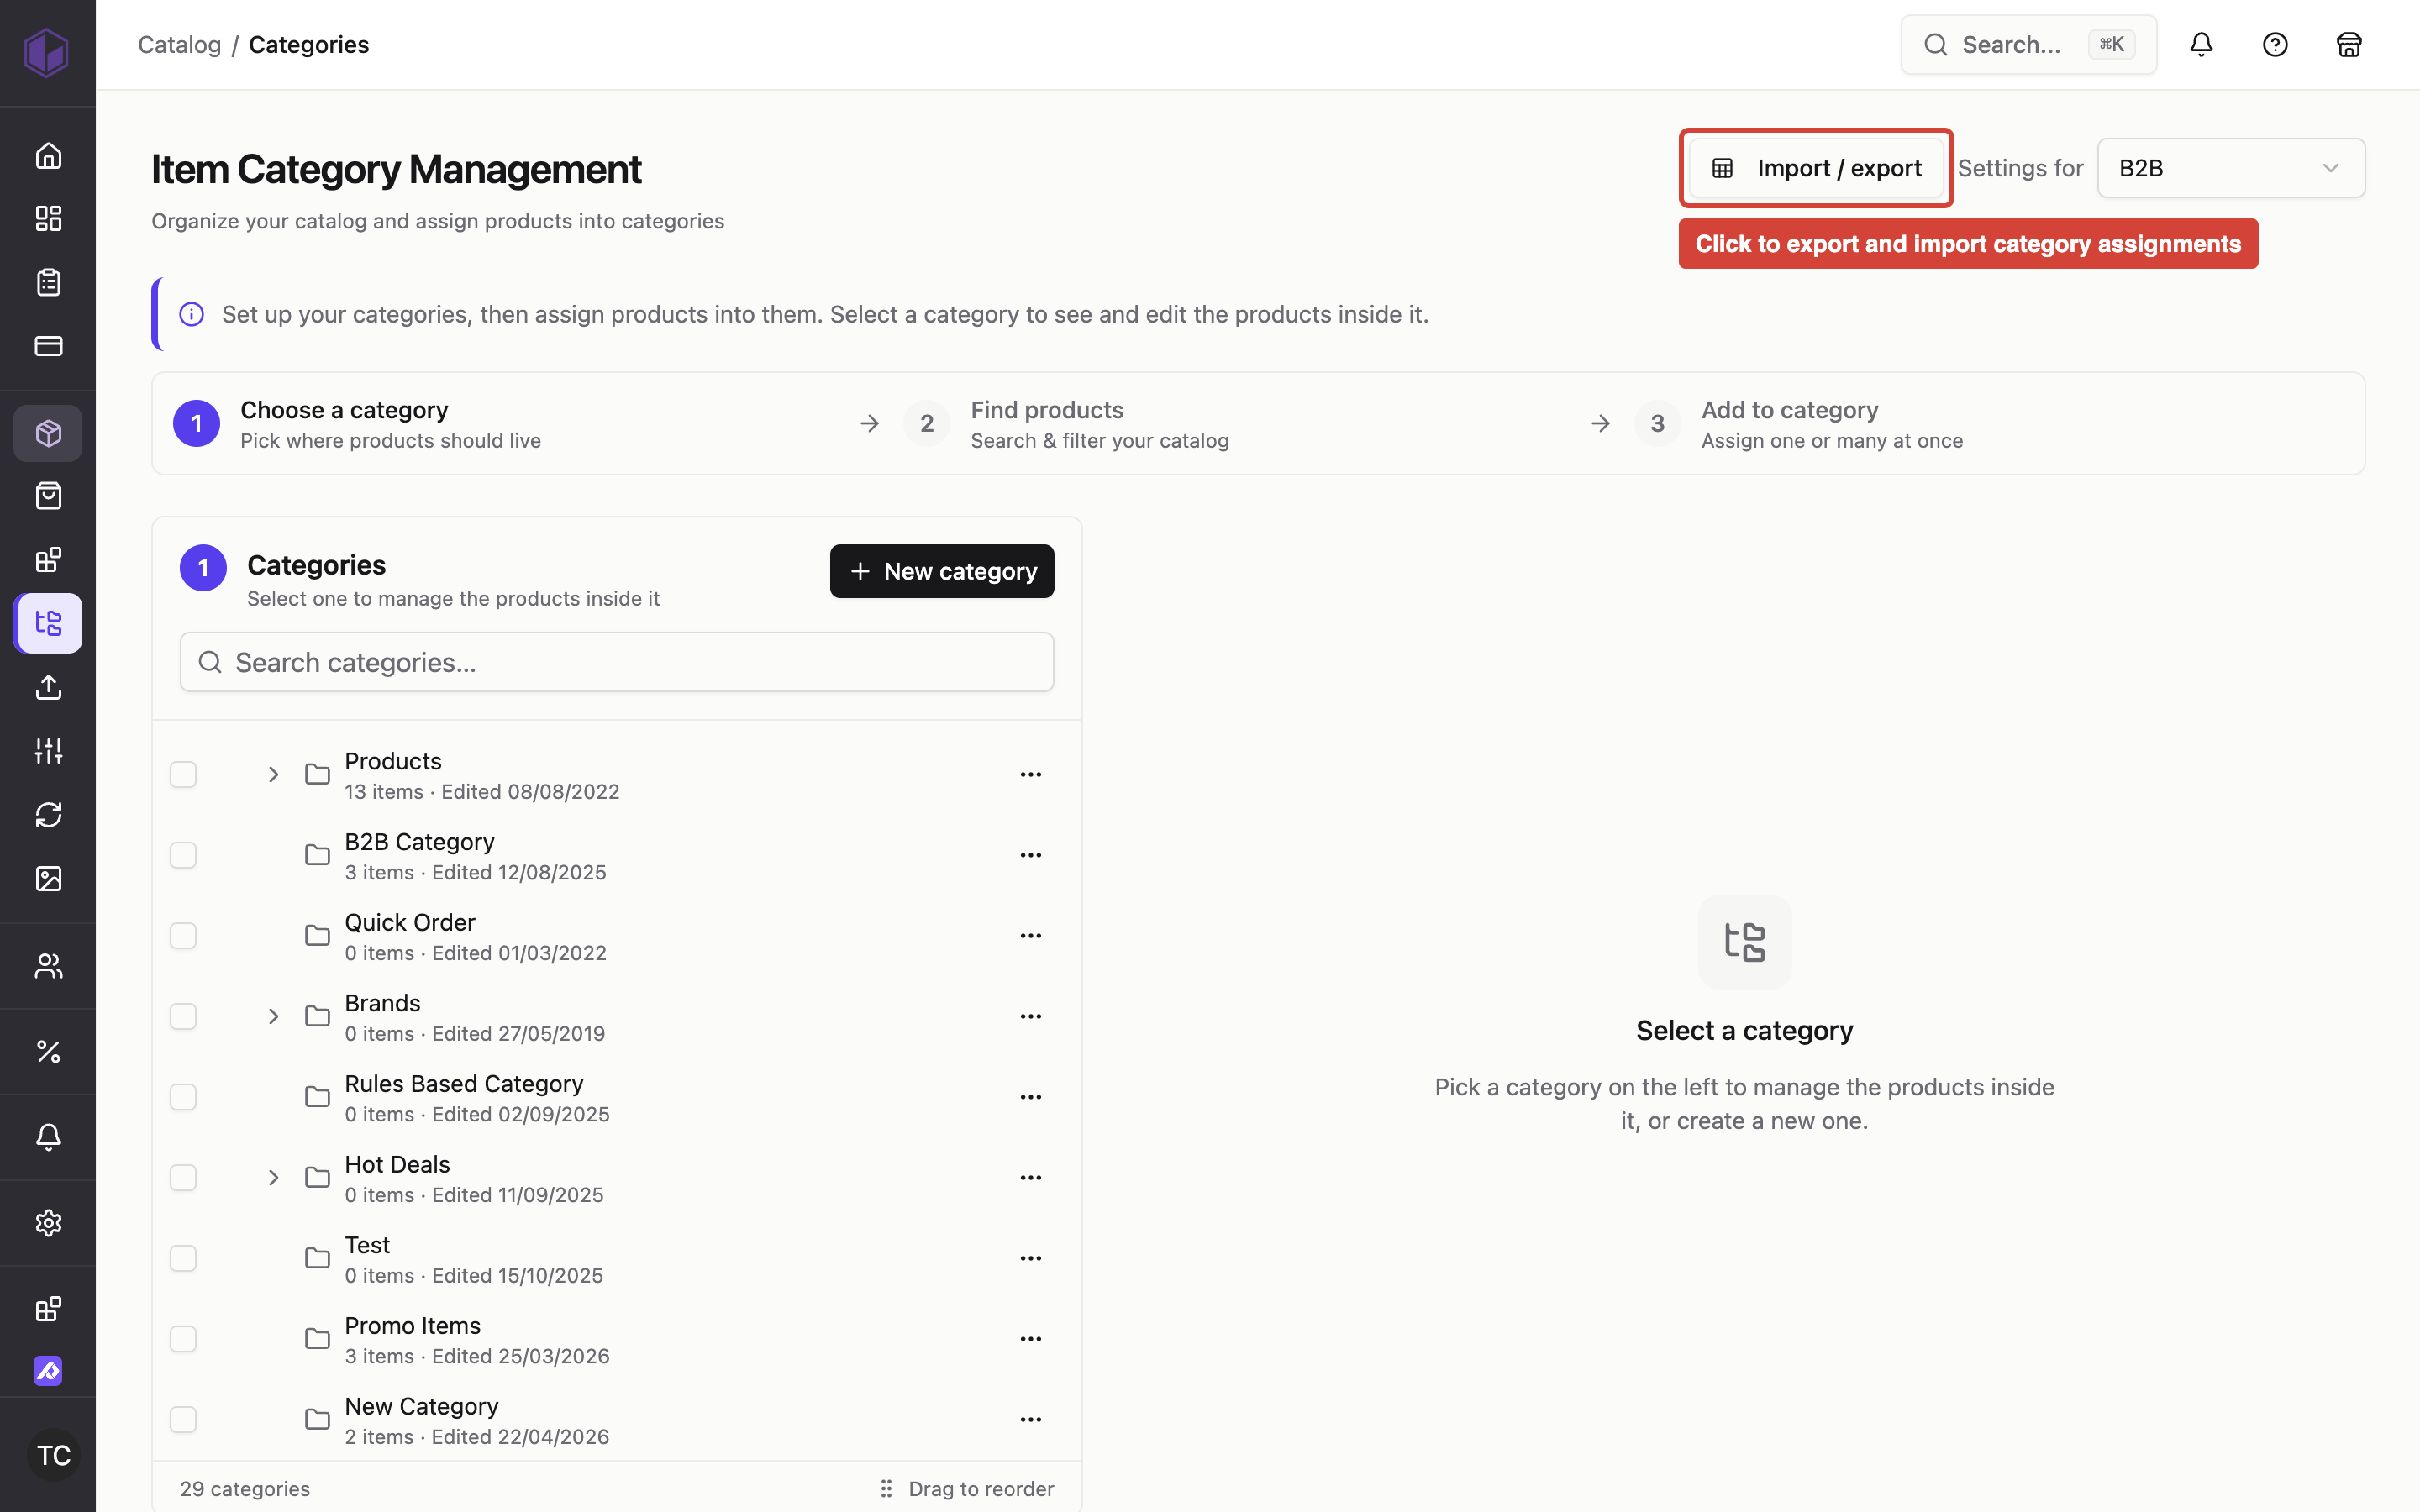The image size is (2420, 1512).
Task: Check the Quick Order checkbox
Action: 183,936
